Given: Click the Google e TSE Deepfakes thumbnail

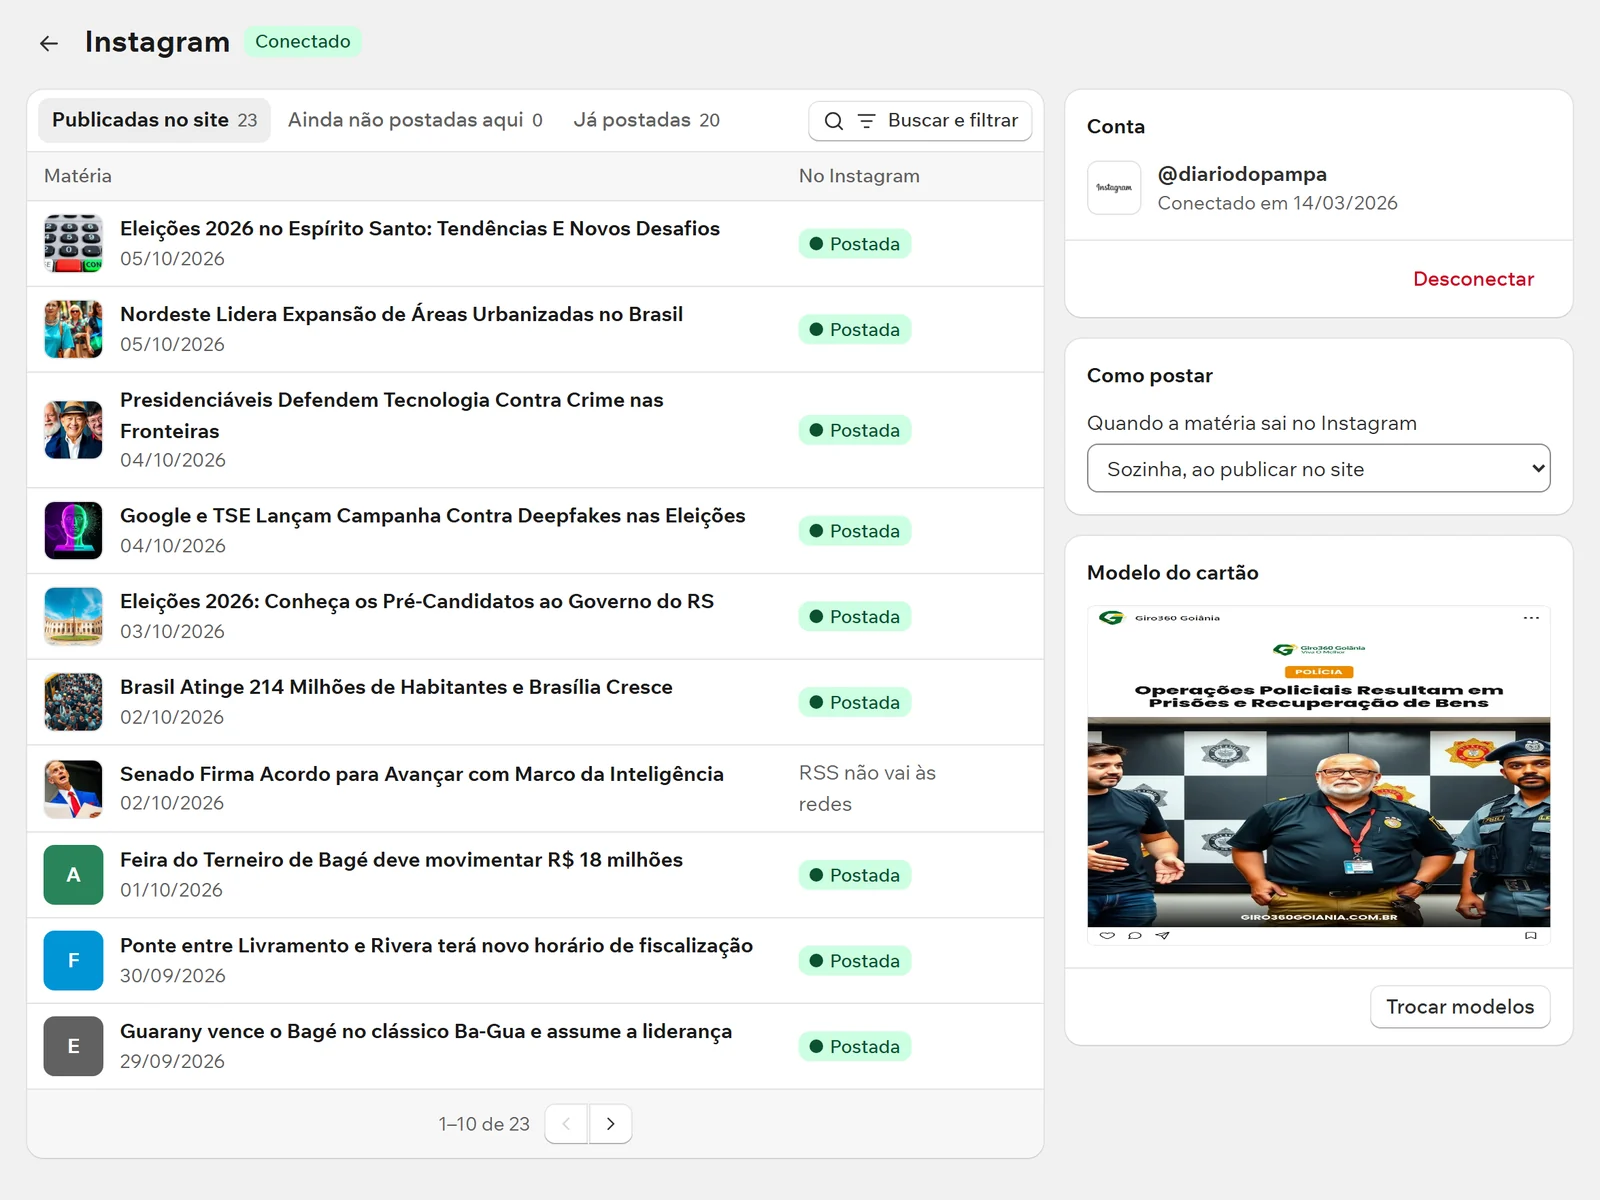Looking at the screenshot, I should 73,530.
